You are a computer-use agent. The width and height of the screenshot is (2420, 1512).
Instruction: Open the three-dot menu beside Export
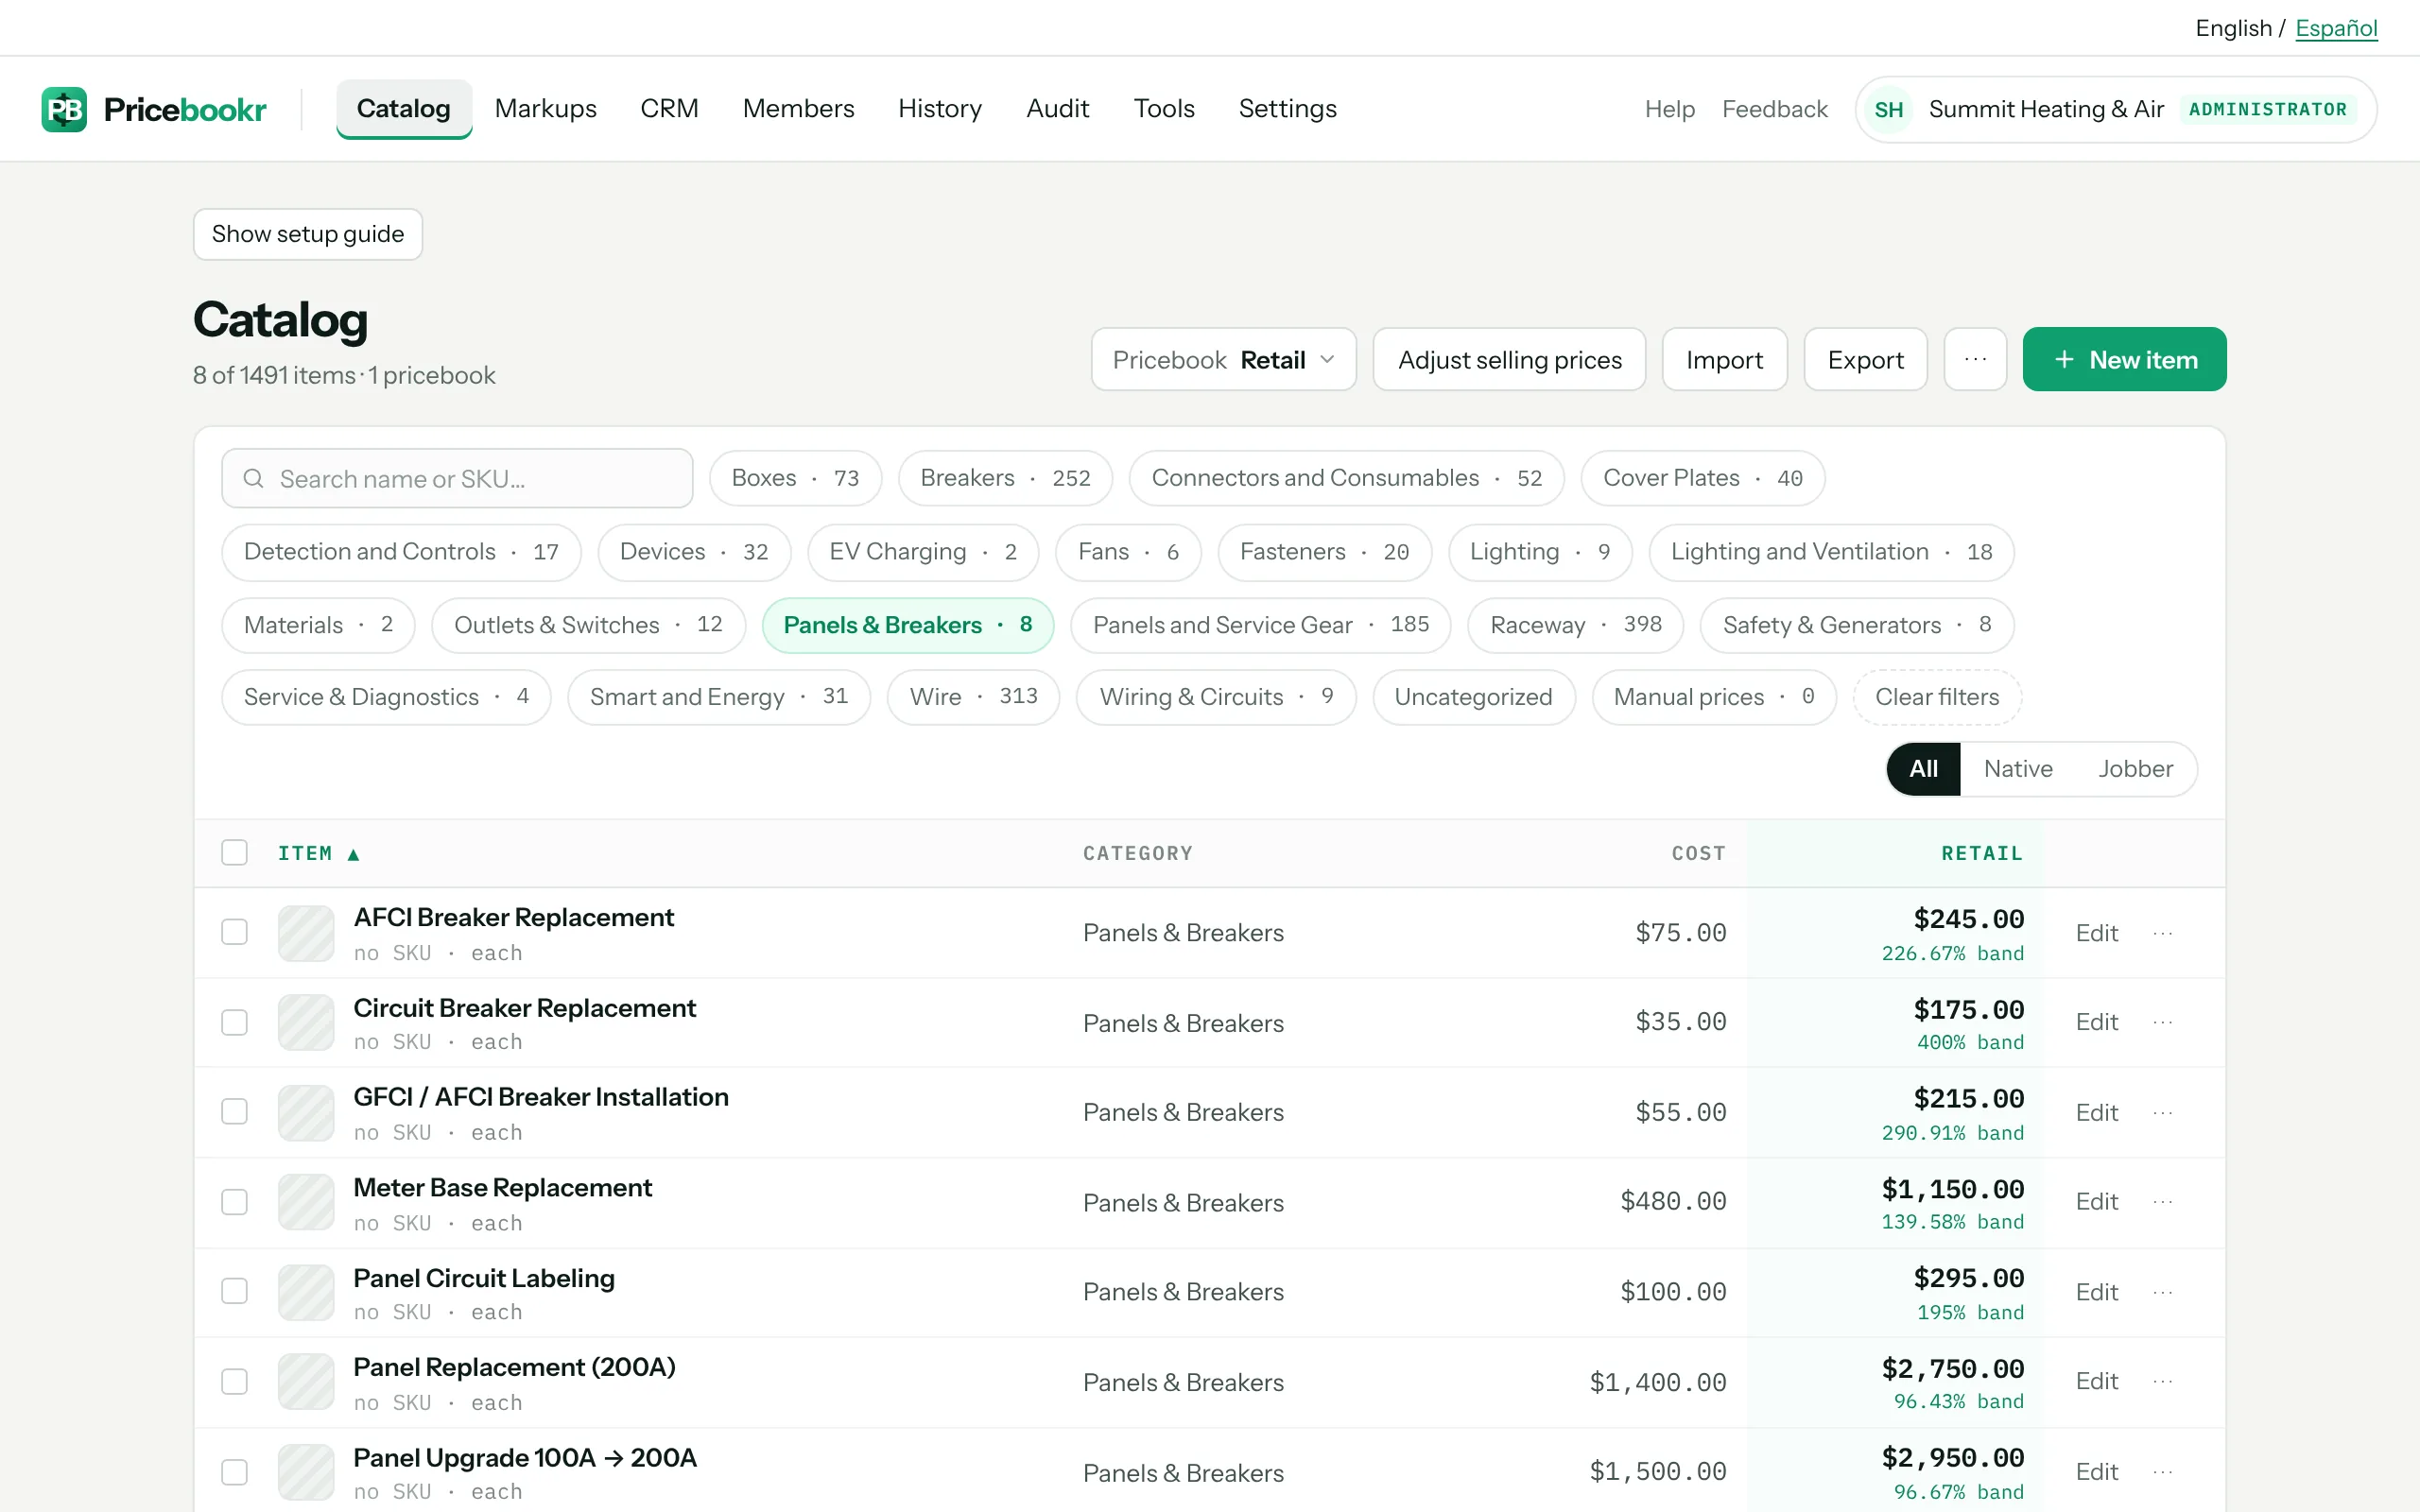1975,359
